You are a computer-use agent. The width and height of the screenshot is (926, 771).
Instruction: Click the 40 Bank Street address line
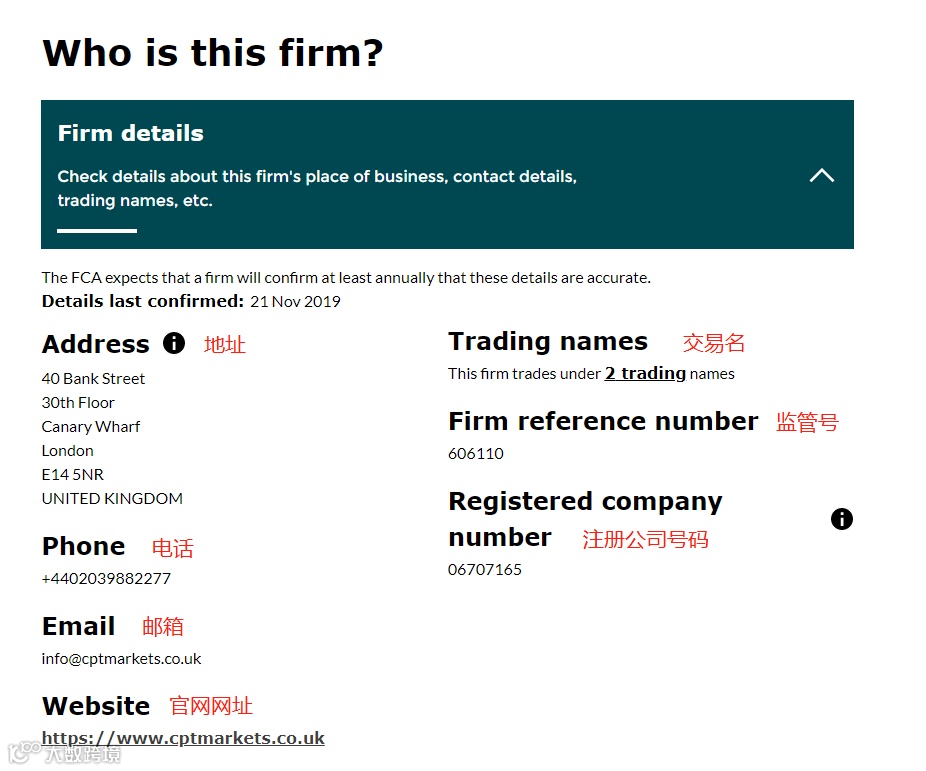pos(93,379)
